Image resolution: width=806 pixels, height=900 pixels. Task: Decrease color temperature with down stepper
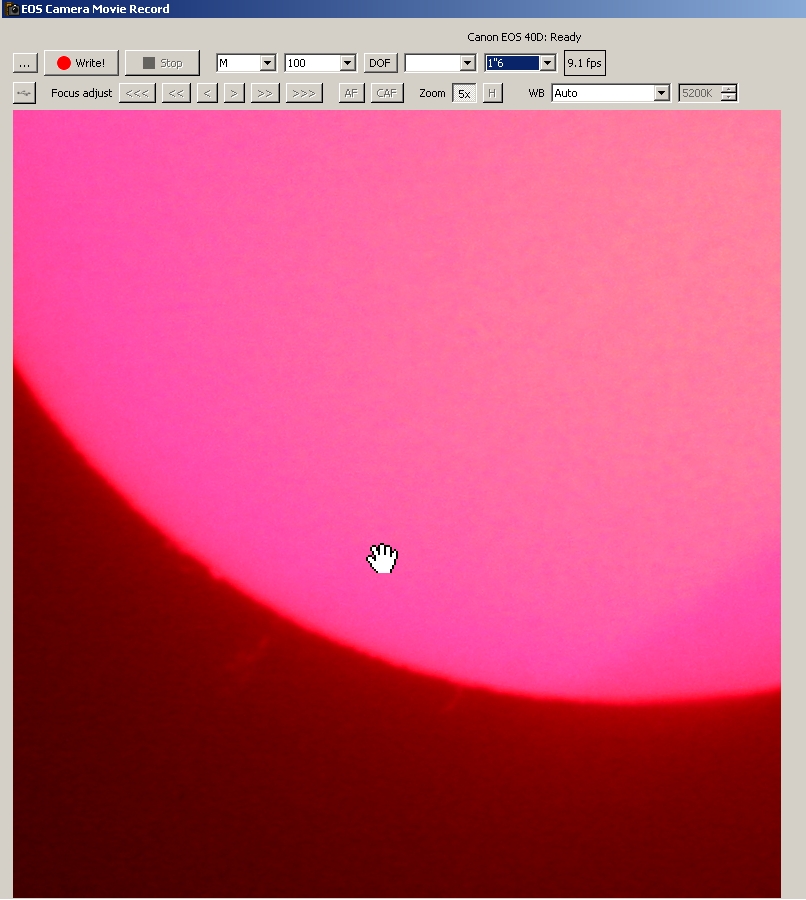[x=729, y=97]
